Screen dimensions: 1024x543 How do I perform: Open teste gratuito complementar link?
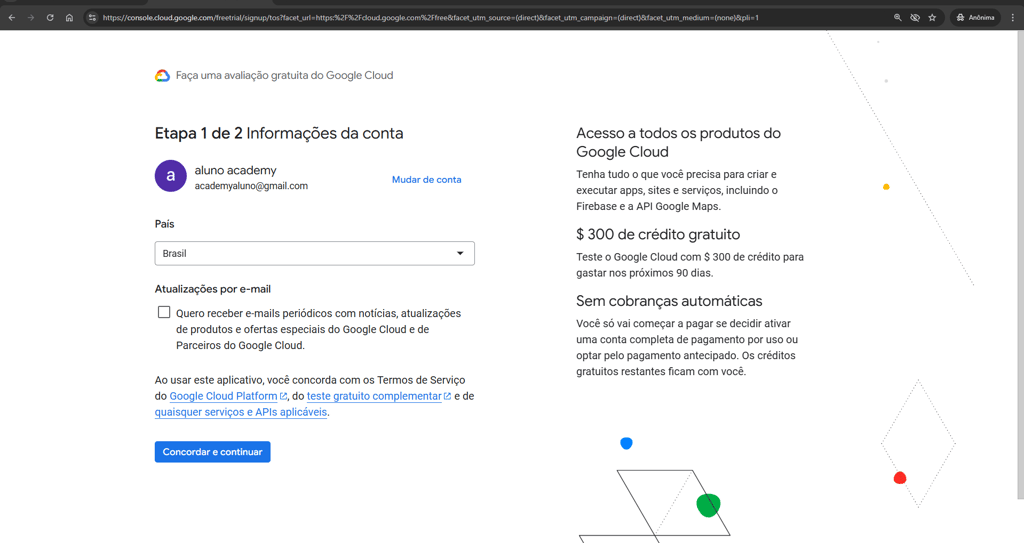374,396
